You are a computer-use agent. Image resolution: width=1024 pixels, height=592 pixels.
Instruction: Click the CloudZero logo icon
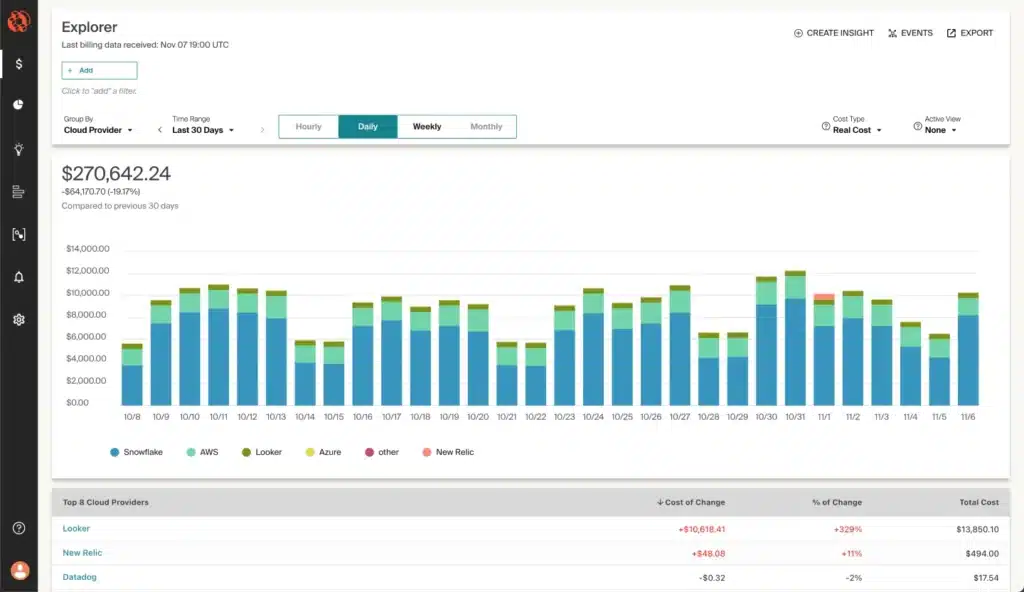coord(18,22)
